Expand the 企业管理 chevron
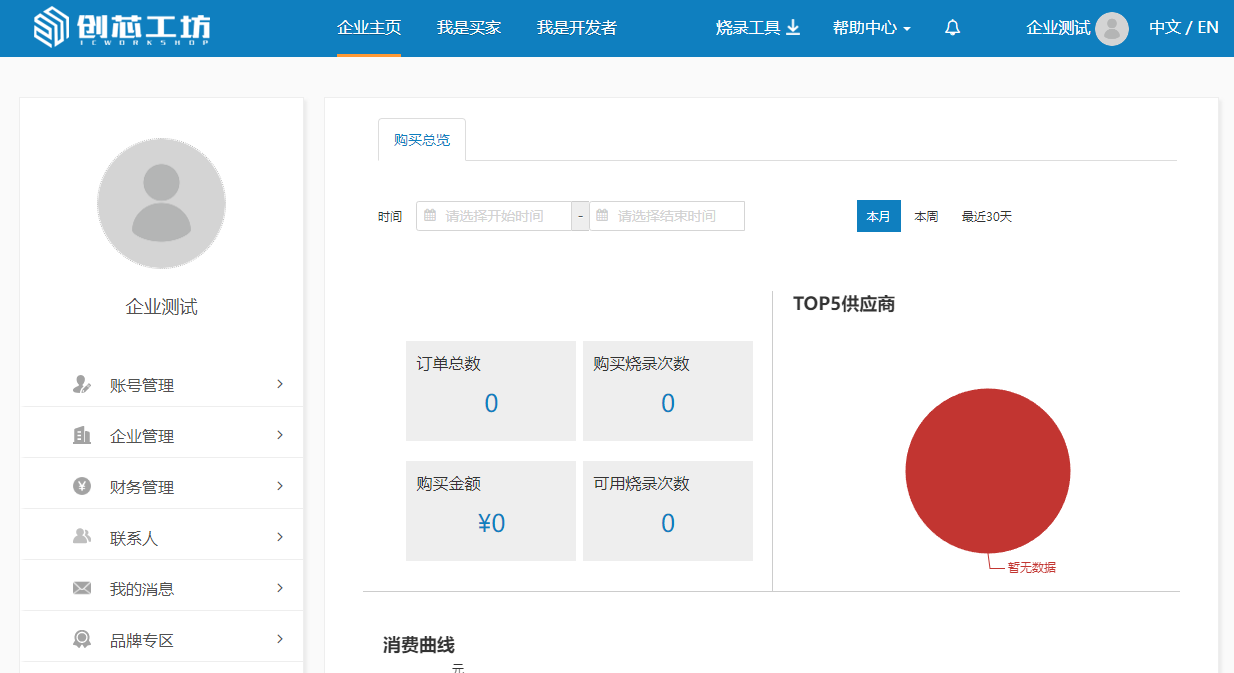The height and width of the screenshot is (673, 1234). tap(280, 435)
